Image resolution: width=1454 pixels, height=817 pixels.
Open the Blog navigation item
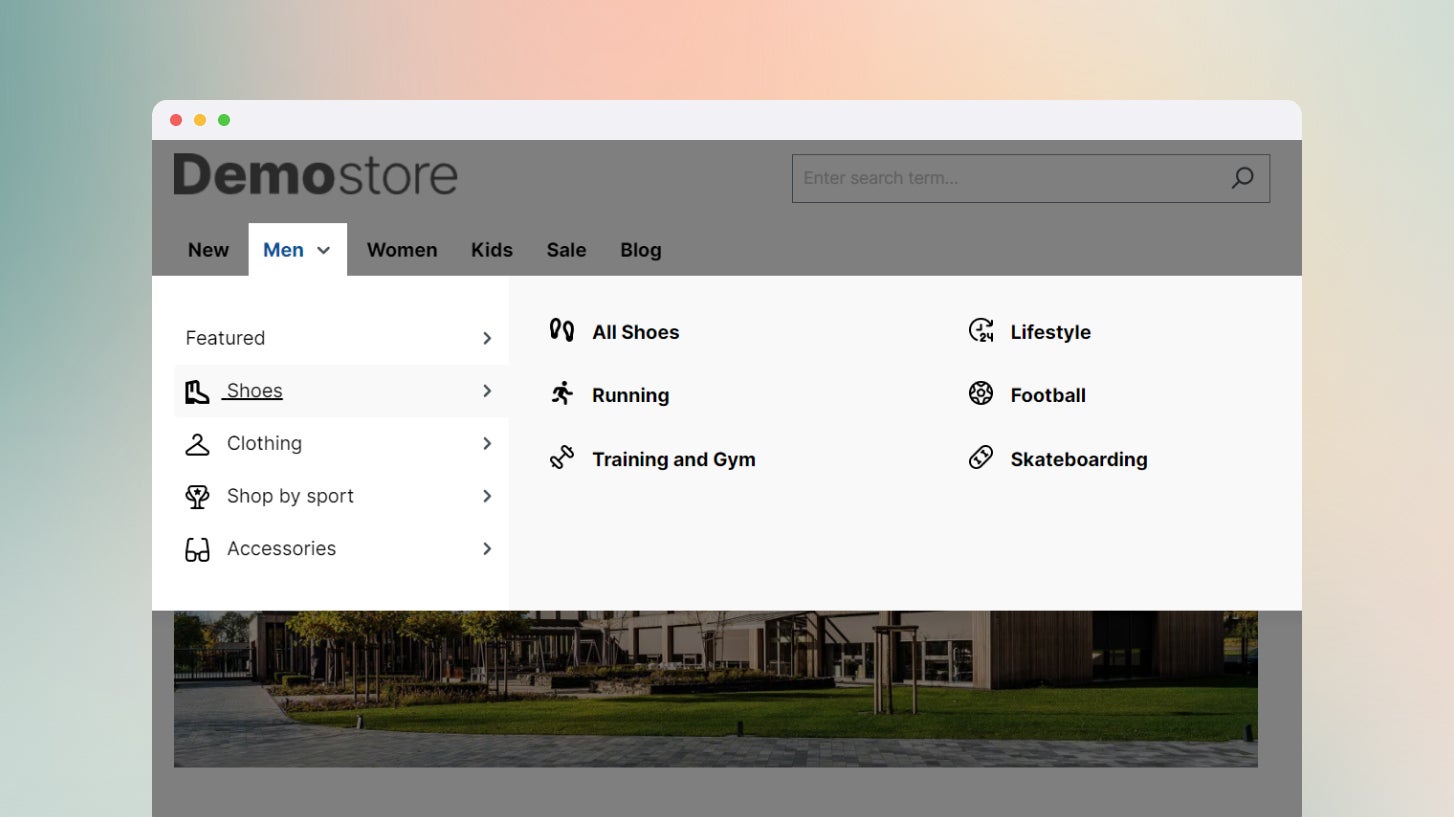point(640,250)
